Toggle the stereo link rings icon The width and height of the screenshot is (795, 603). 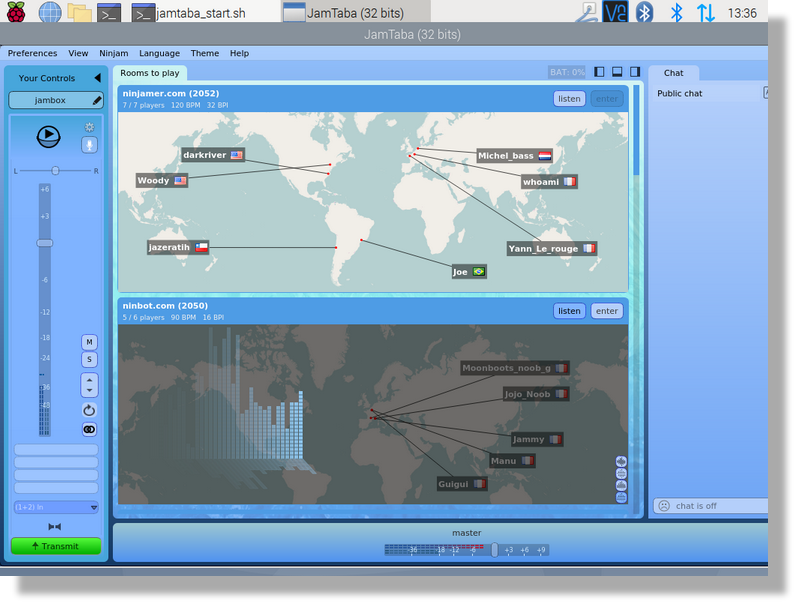(x=89, y=430)
